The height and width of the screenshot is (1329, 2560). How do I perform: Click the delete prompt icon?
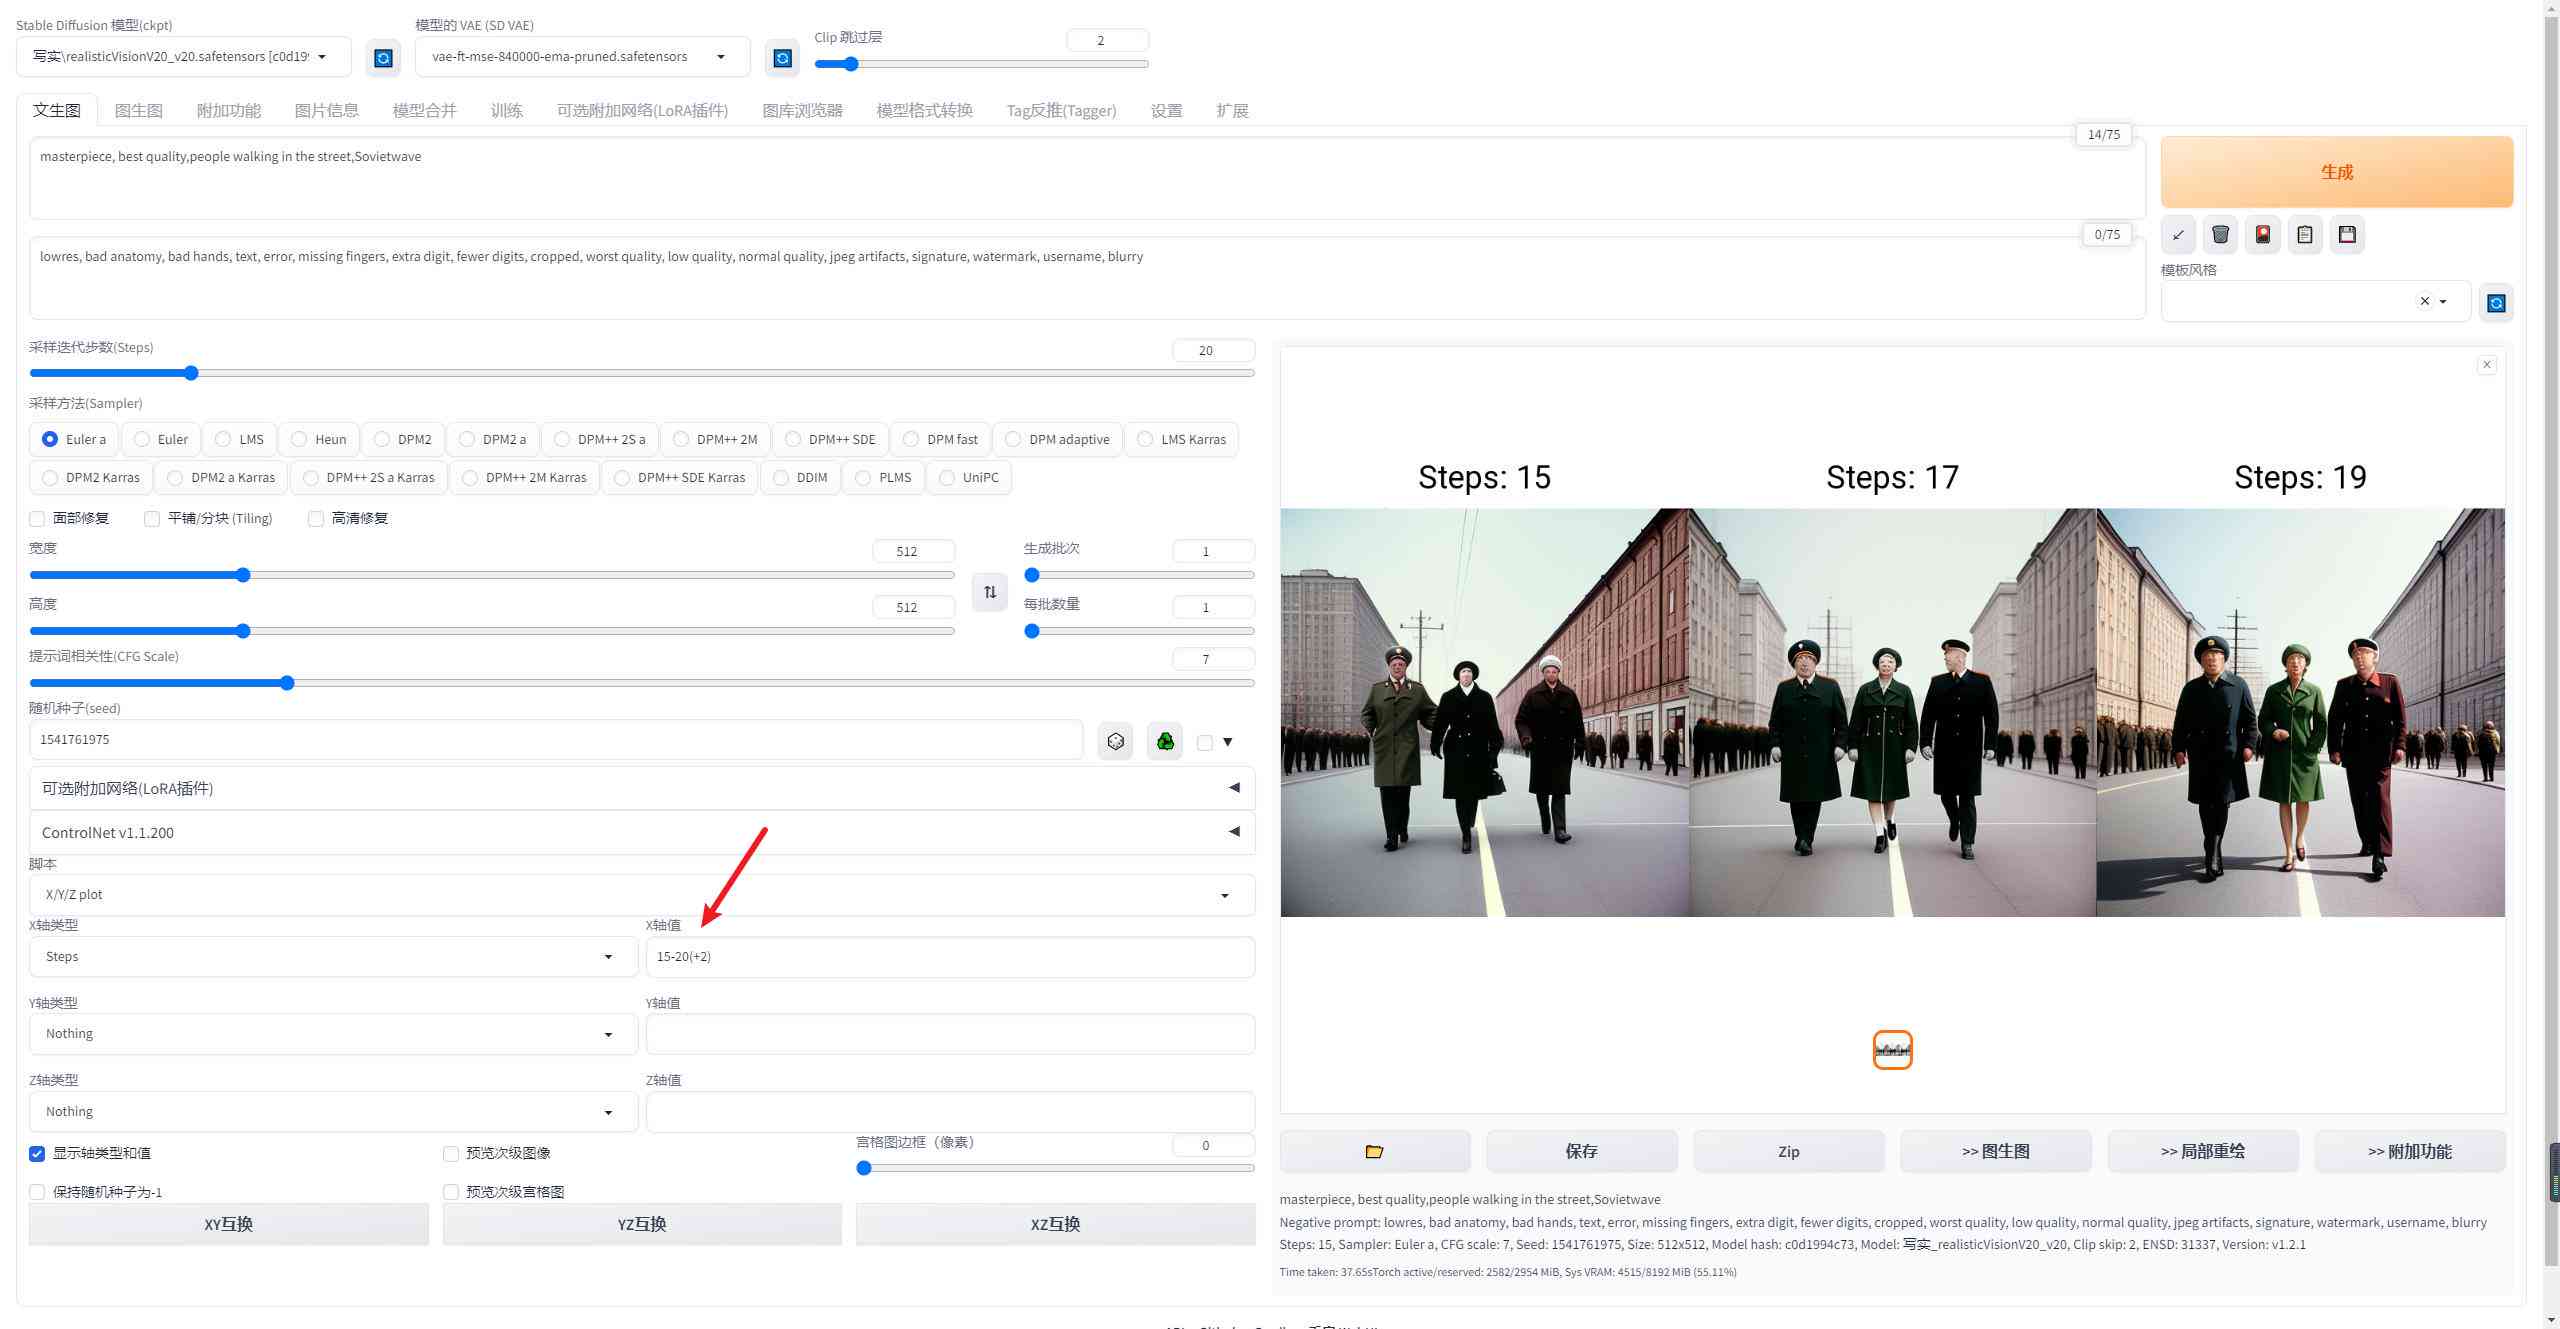coord(2220,234)
